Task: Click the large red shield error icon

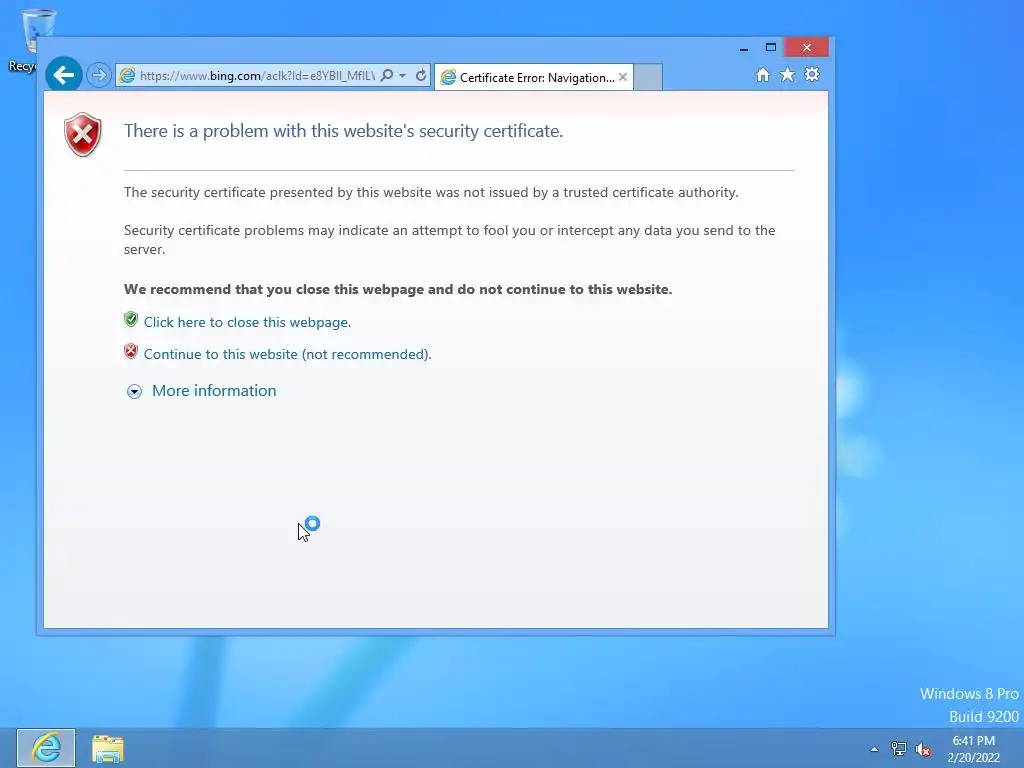Action: pos(82,135)
